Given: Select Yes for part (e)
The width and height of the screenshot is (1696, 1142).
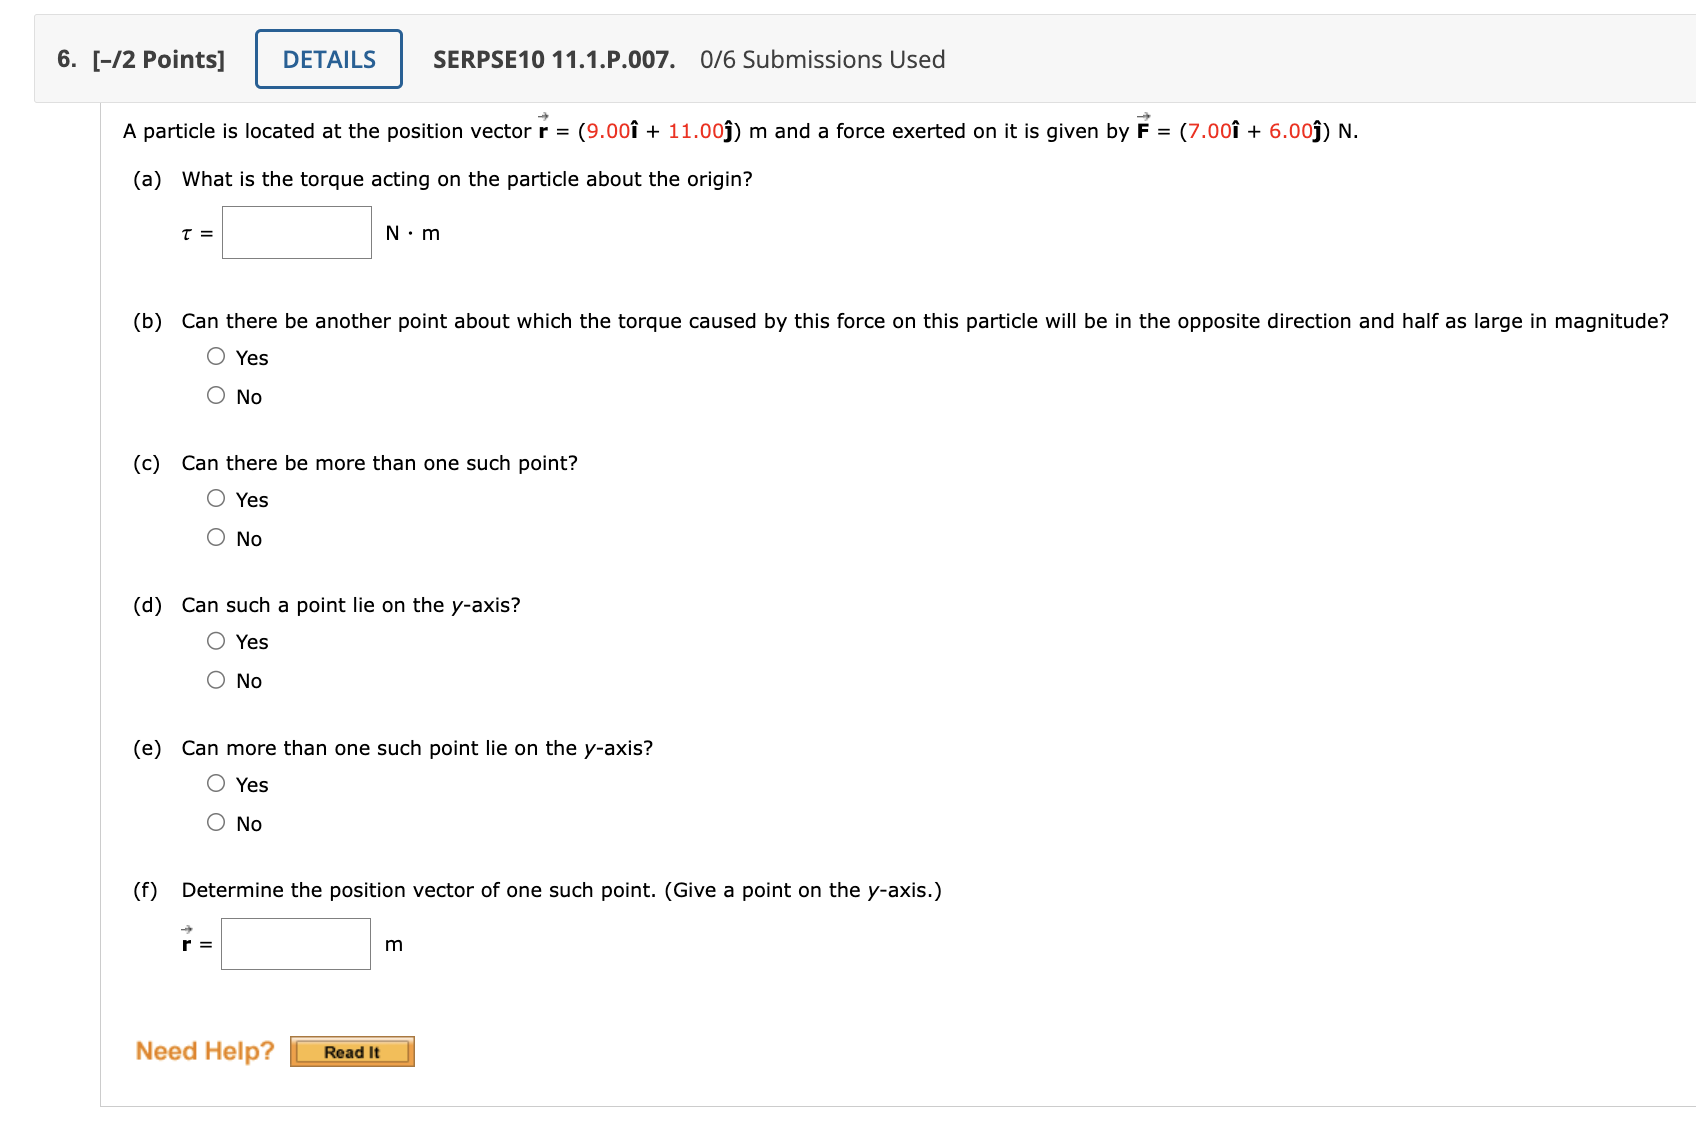Looking at the screenshot, I should (216, 781).
